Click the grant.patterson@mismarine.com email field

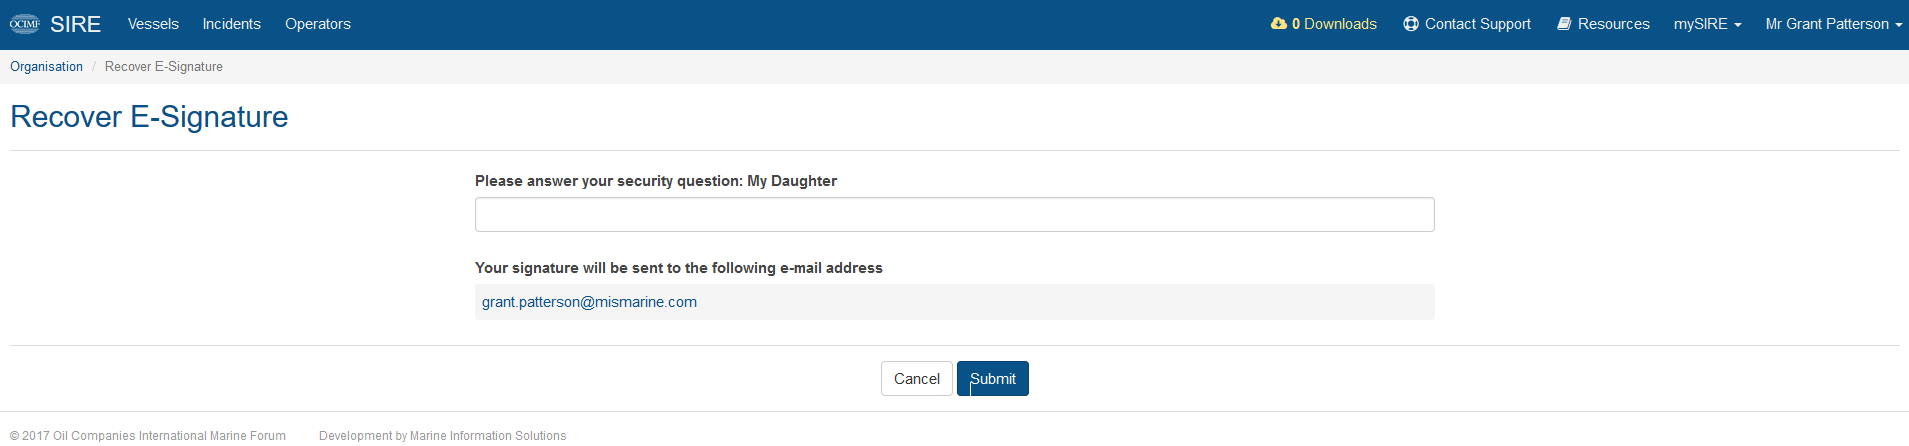[x=955, y=302]
